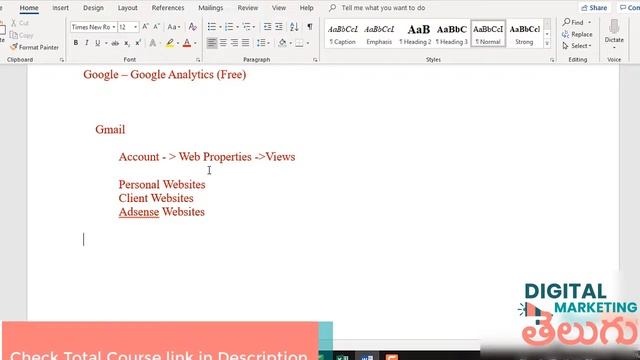Expand the Styles gallery More arrow

(547, 44)
